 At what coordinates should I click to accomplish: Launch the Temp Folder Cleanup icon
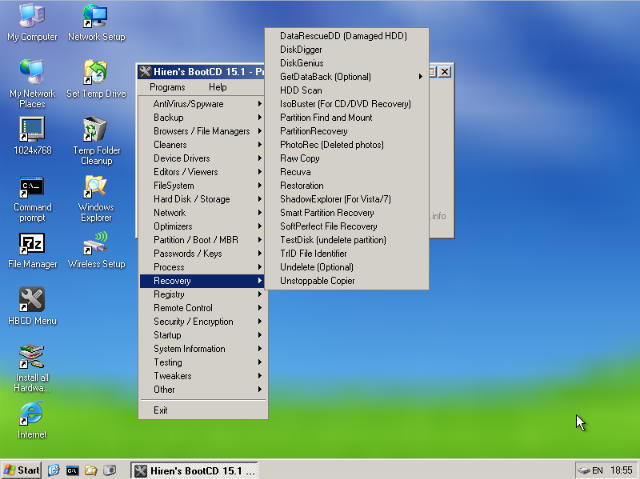[96, 131]
